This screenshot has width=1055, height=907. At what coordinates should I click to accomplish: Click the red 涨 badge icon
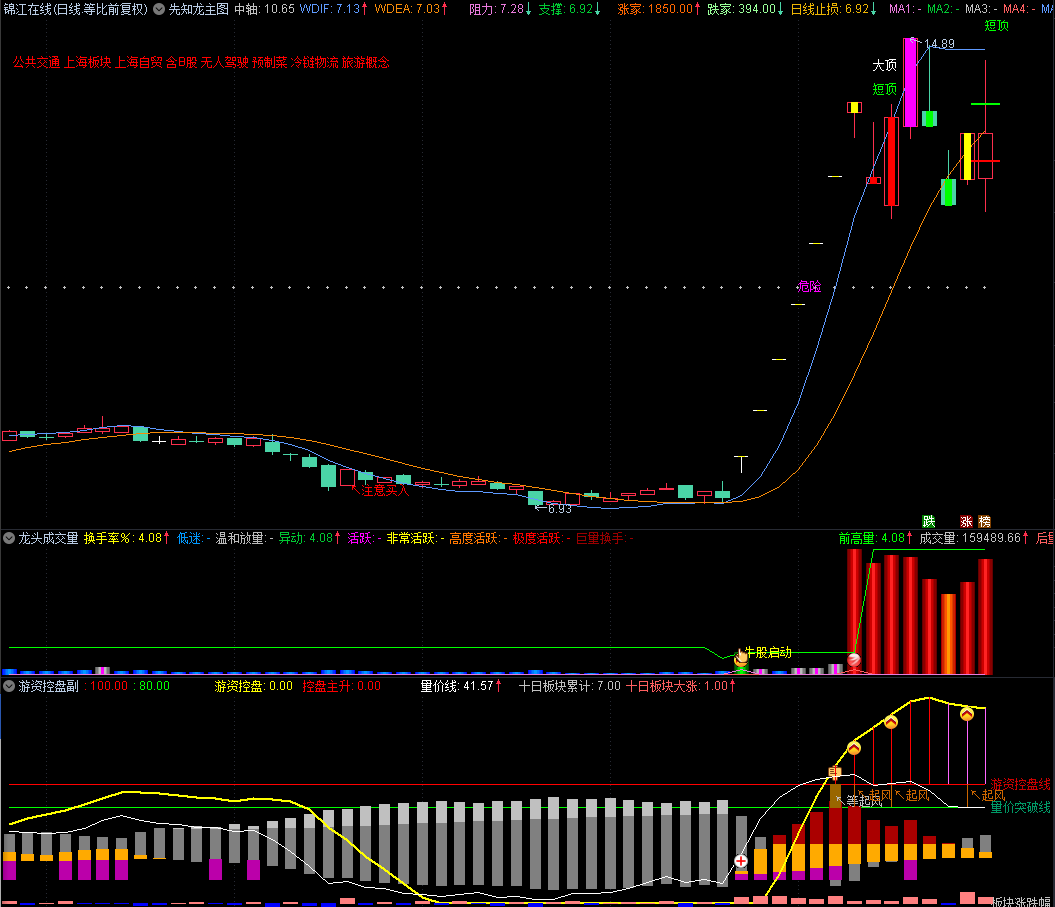click(x=967, y=521)
